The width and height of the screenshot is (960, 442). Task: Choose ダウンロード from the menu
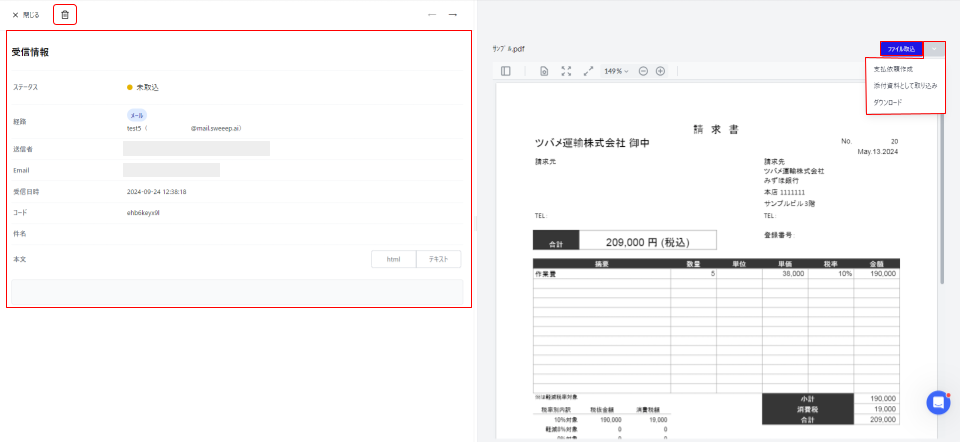888,102
